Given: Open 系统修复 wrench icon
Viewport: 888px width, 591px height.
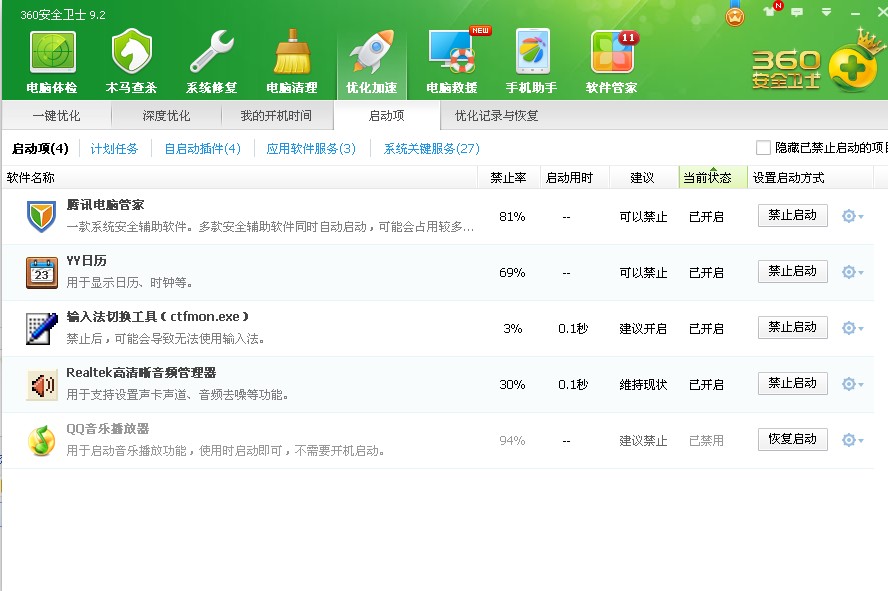Looking at the screenshot, I should [212, 52].
